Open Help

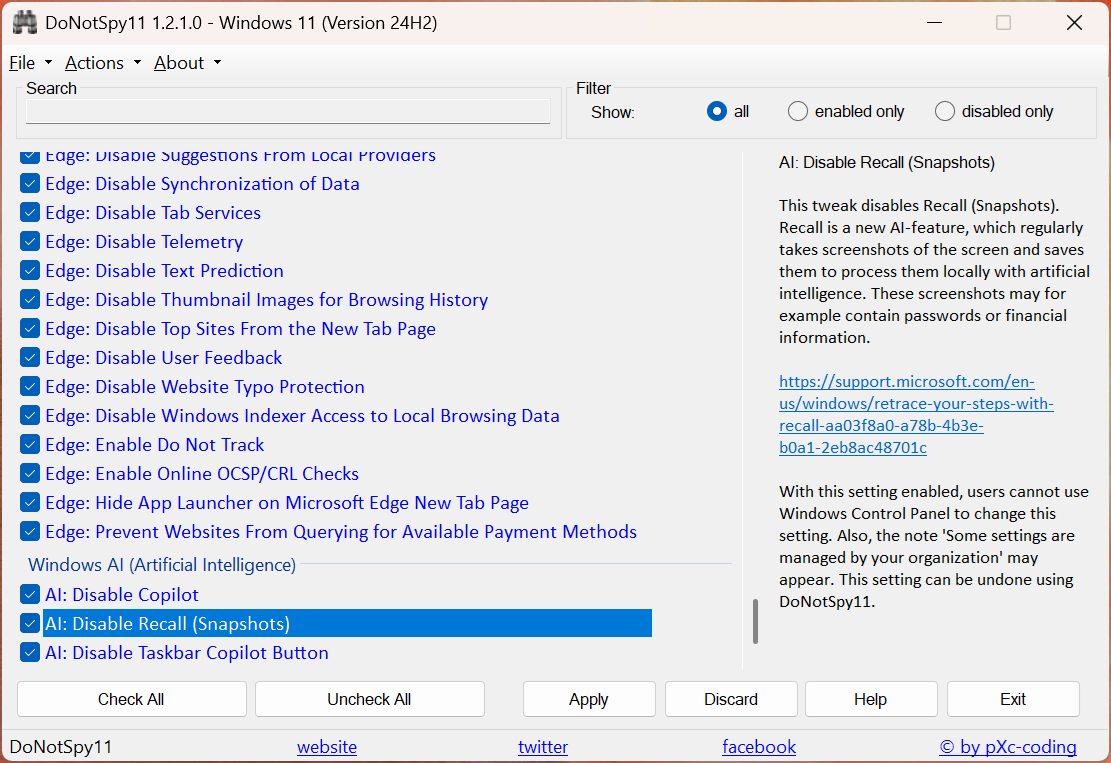(871, 699)
